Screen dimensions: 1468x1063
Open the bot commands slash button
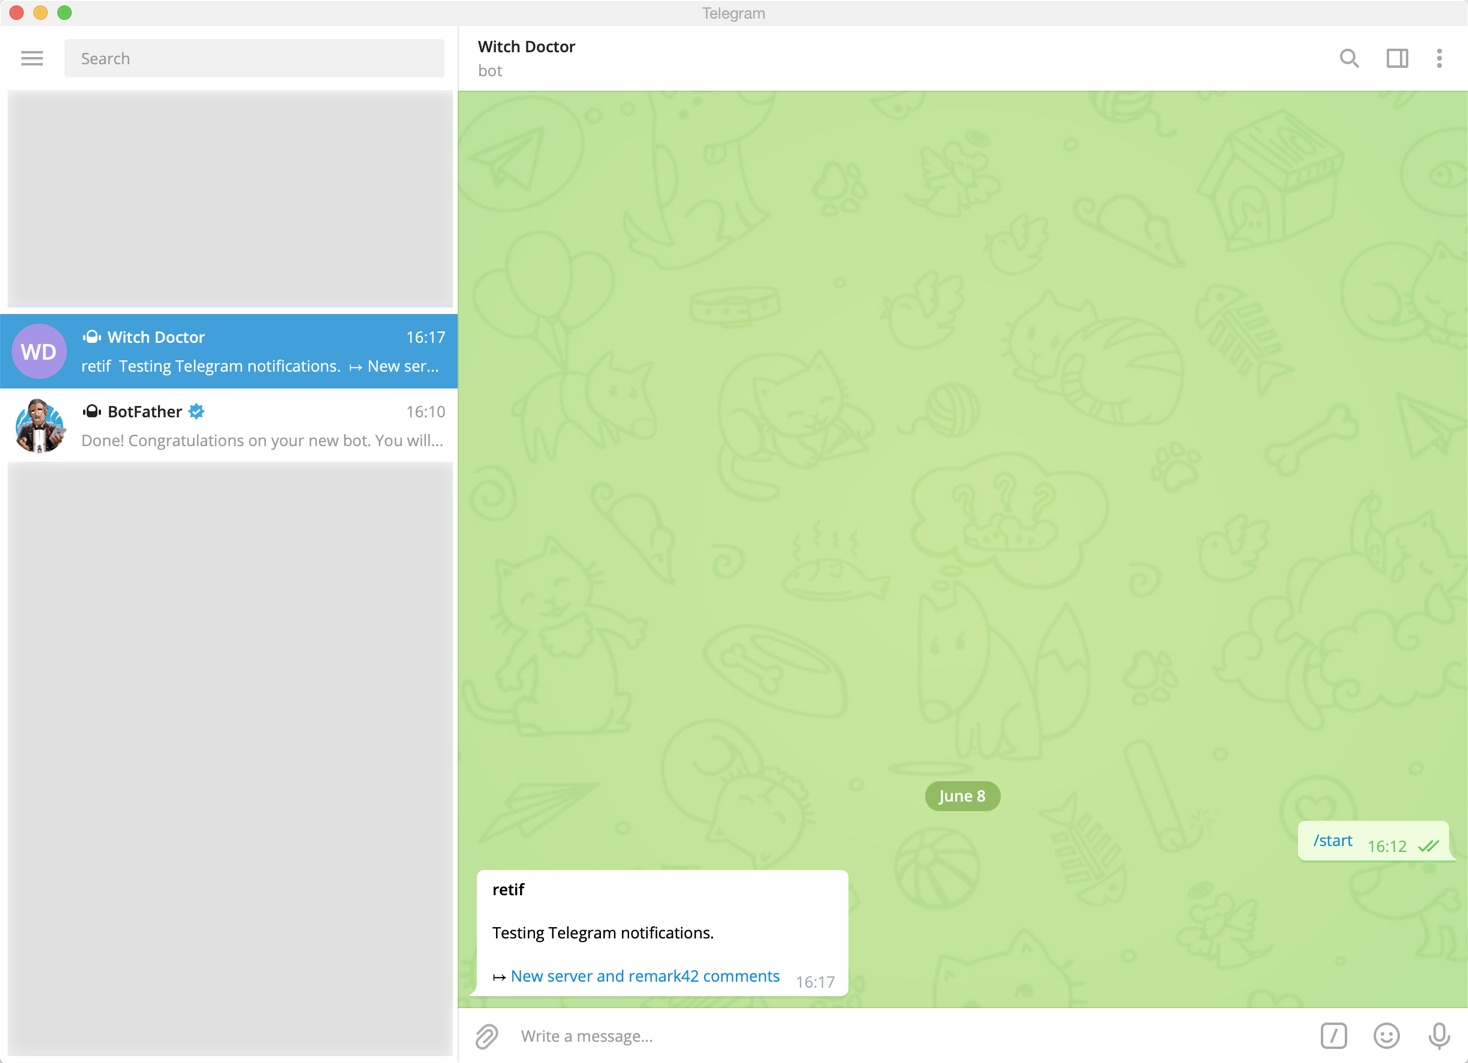point(1334,1036)
